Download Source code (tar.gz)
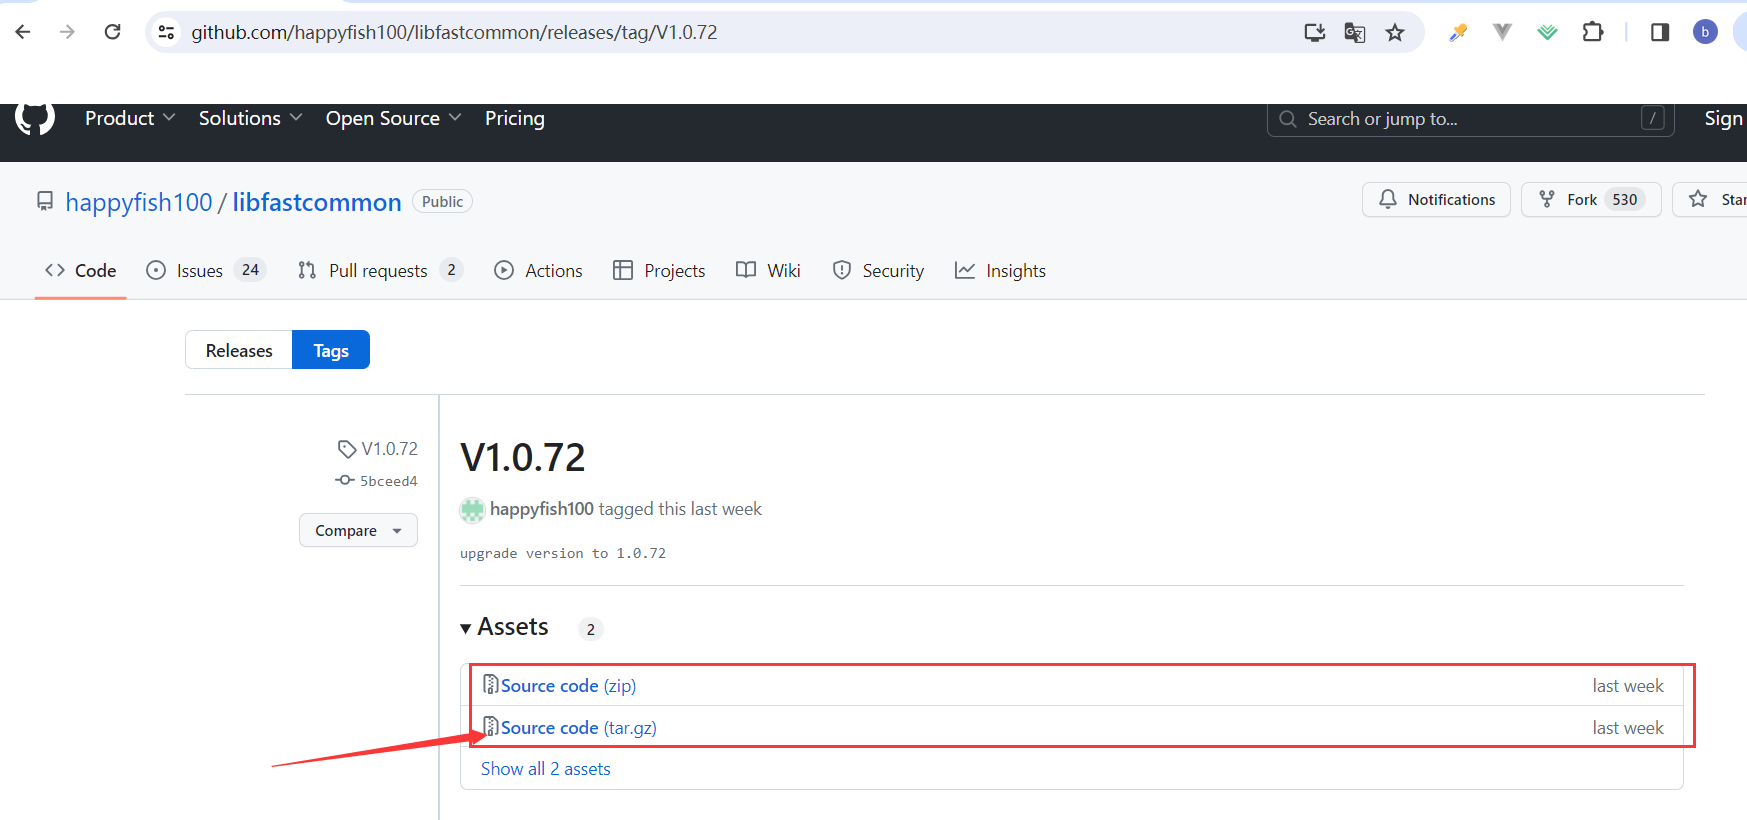The image size is (1747, 820). point(579,727)
